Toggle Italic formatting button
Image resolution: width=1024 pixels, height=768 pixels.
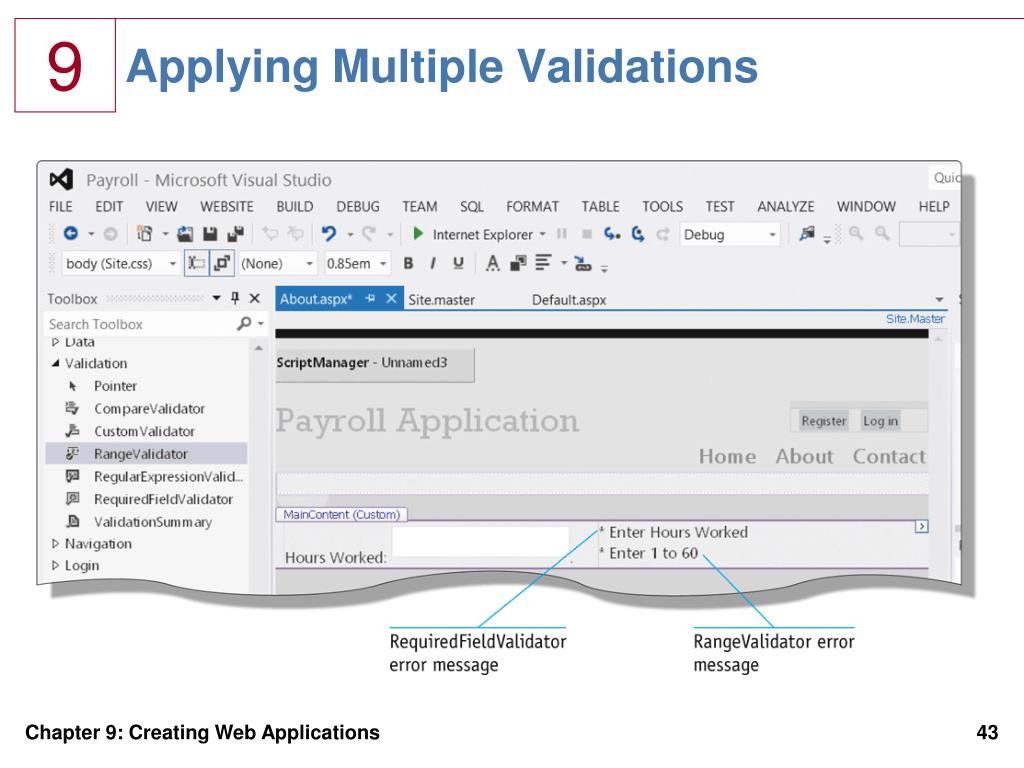tap(432, 263)
